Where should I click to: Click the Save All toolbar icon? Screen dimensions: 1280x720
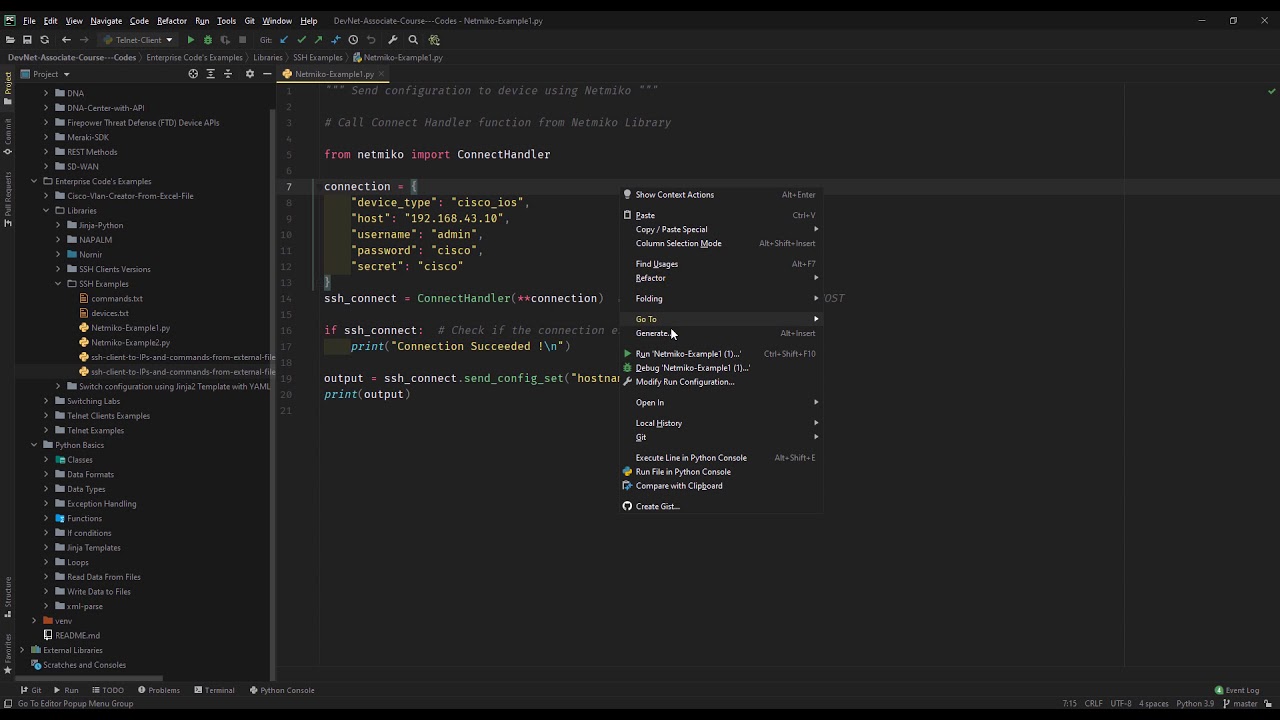coord(27,40)
